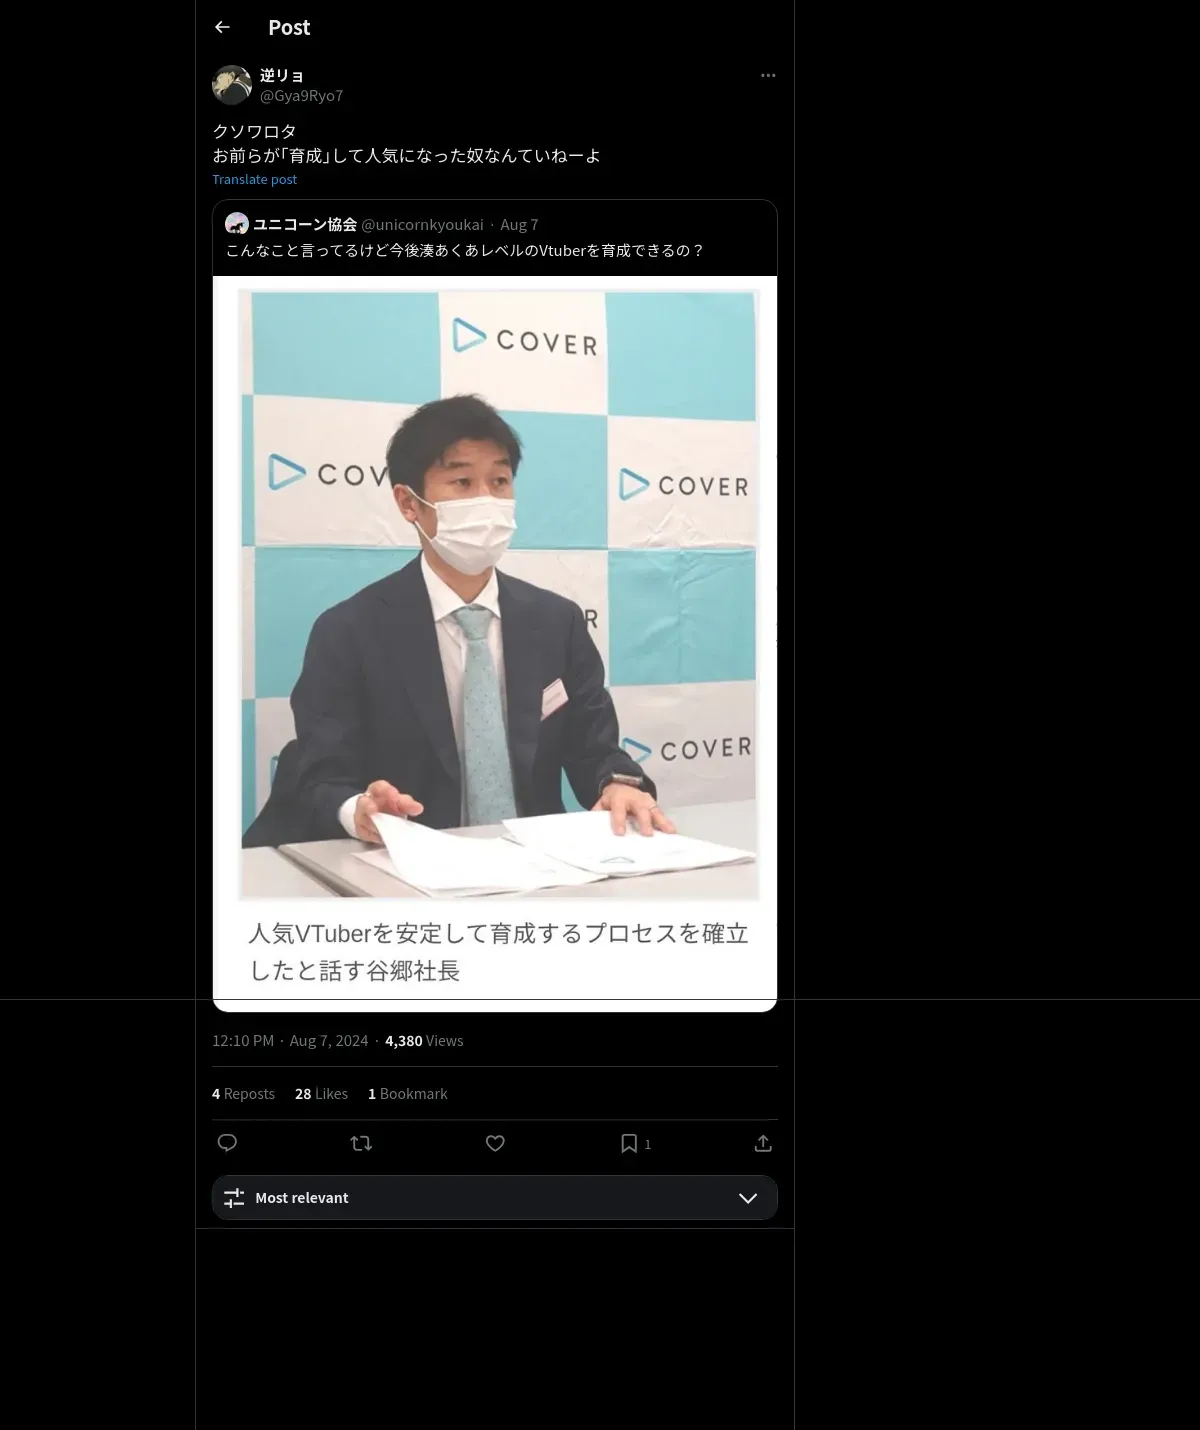
Task: Toggle the bookmark icon on the post
Action: [x=629, y=1143]
